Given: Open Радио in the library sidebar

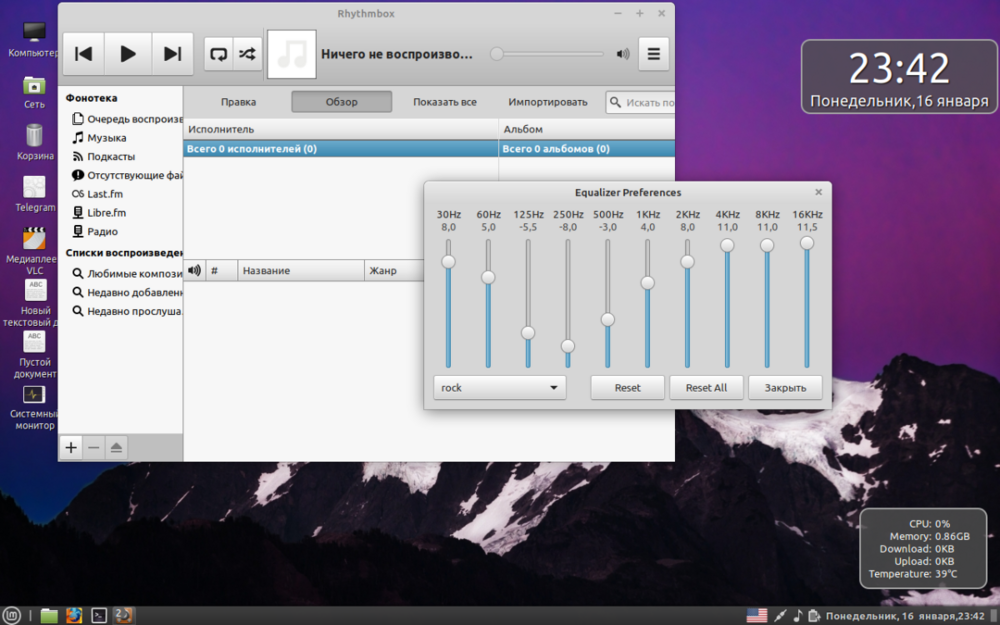Looking at the screenshot, I should click(102, 231).
